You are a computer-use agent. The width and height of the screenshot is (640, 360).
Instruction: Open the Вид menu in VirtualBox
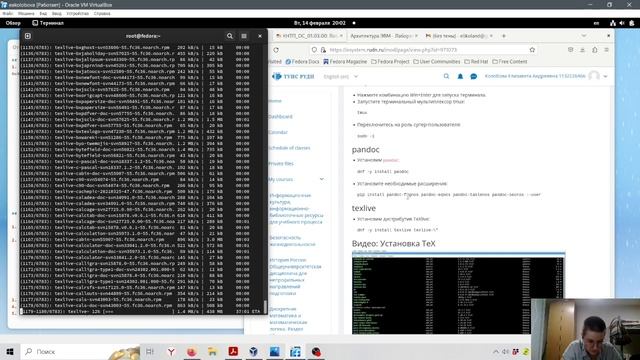[x=43, y=13]
